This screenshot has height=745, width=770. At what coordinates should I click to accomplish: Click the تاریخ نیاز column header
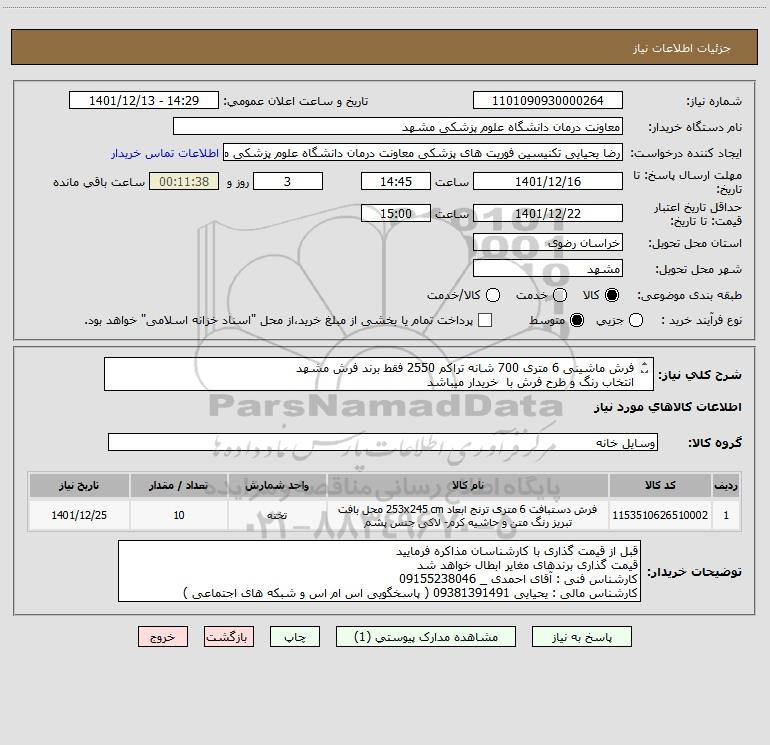(79, 485)
